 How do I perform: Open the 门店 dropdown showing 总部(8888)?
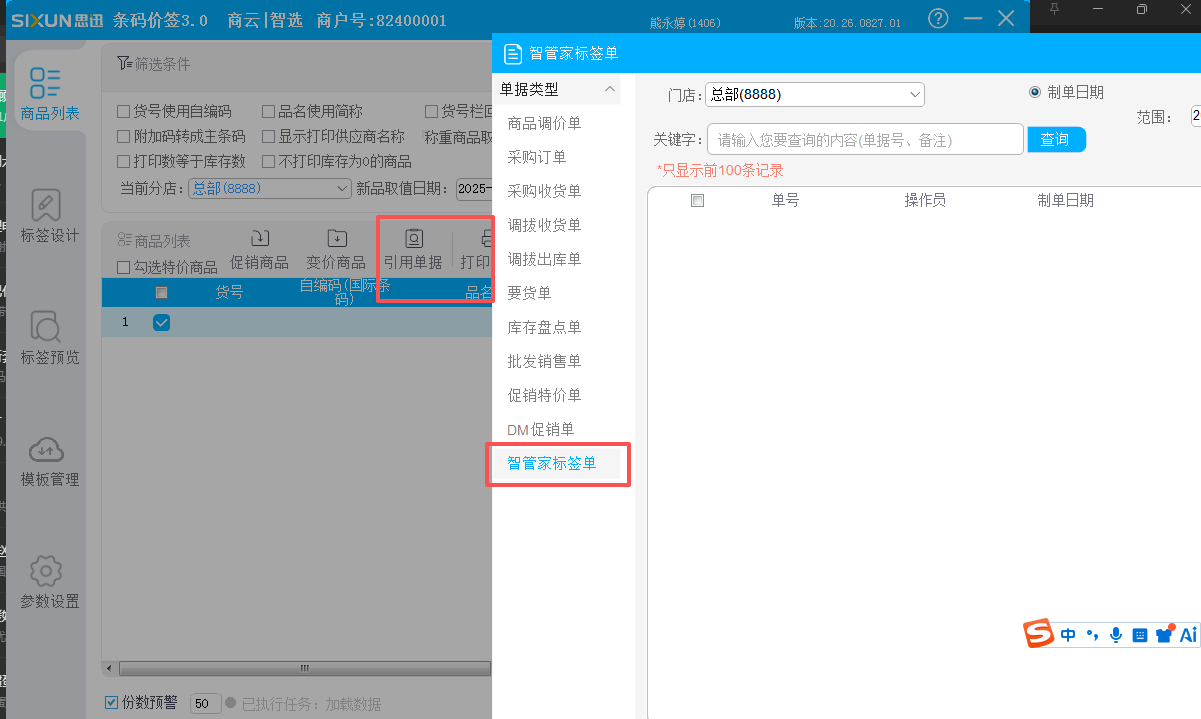point(815,95)
